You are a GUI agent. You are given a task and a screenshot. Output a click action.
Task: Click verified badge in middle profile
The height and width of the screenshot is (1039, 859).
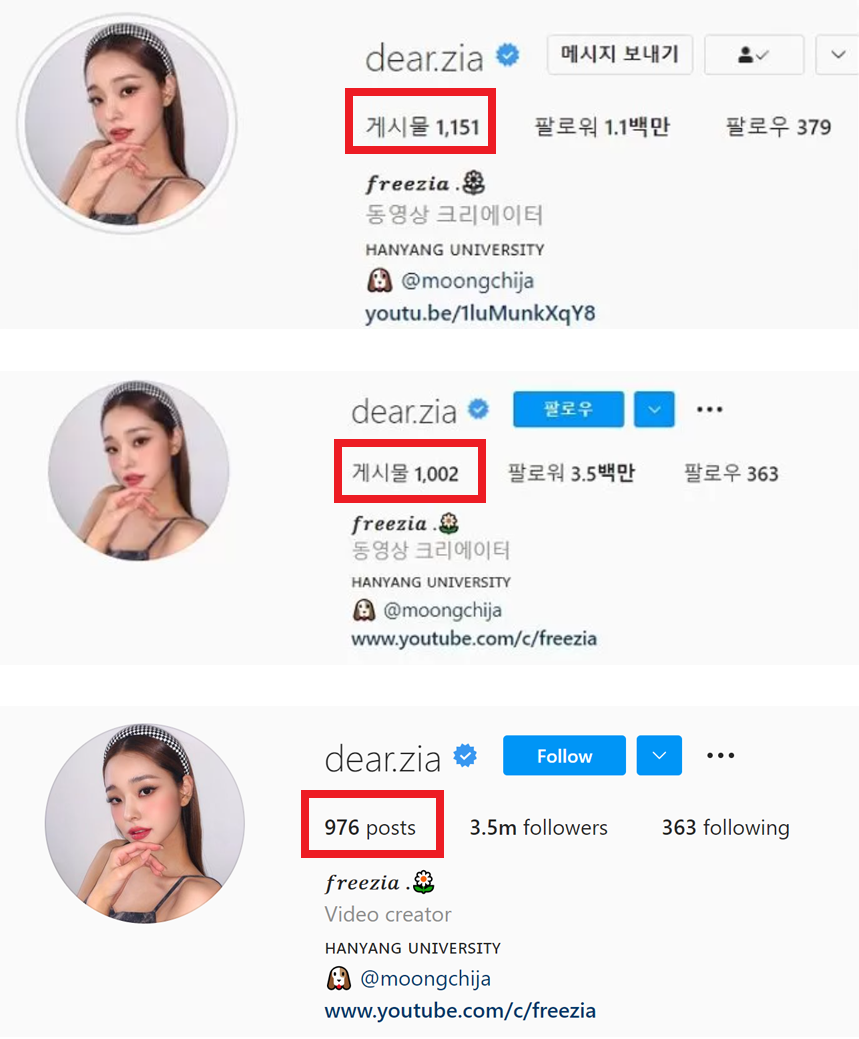[479, 409]
